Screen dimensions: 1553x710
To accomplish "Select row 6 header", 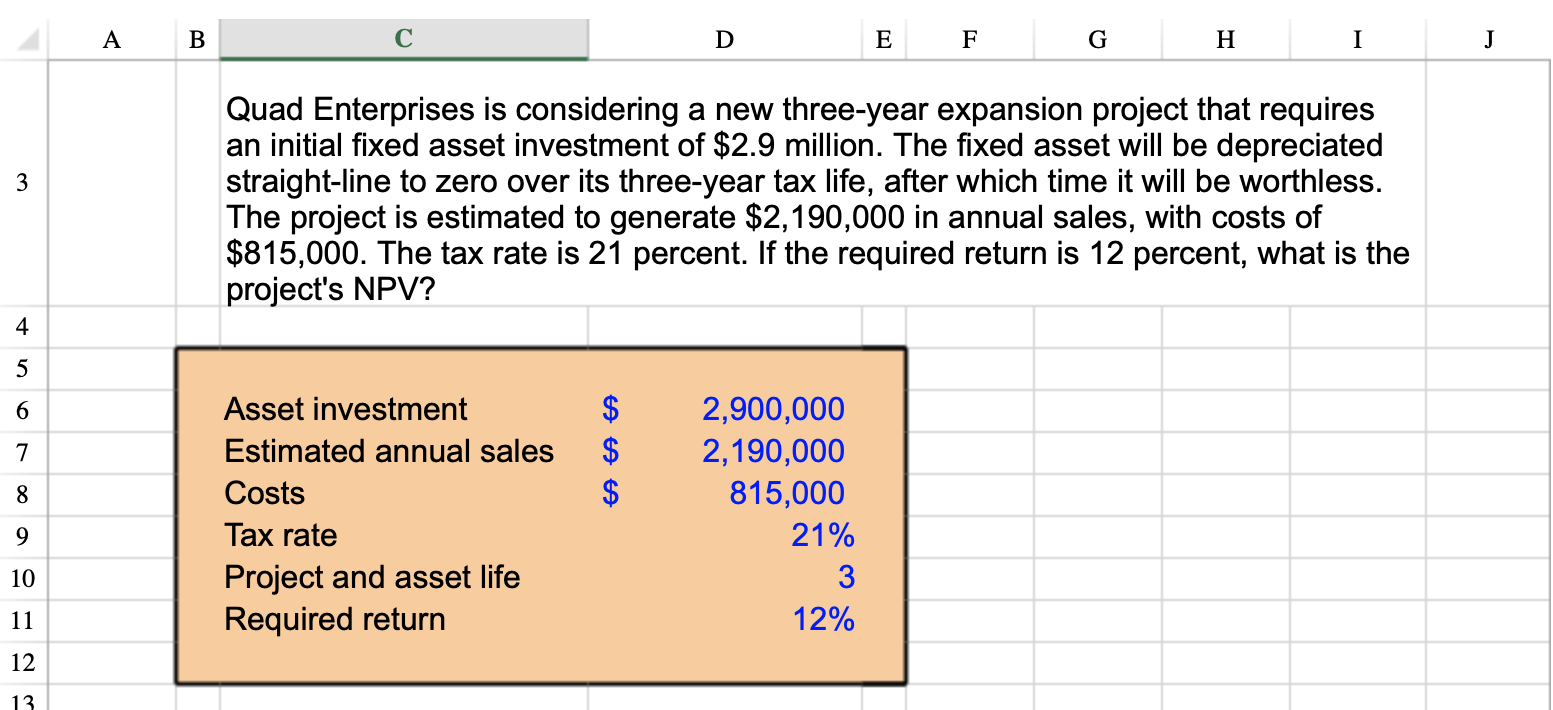I will click(22, 410).
